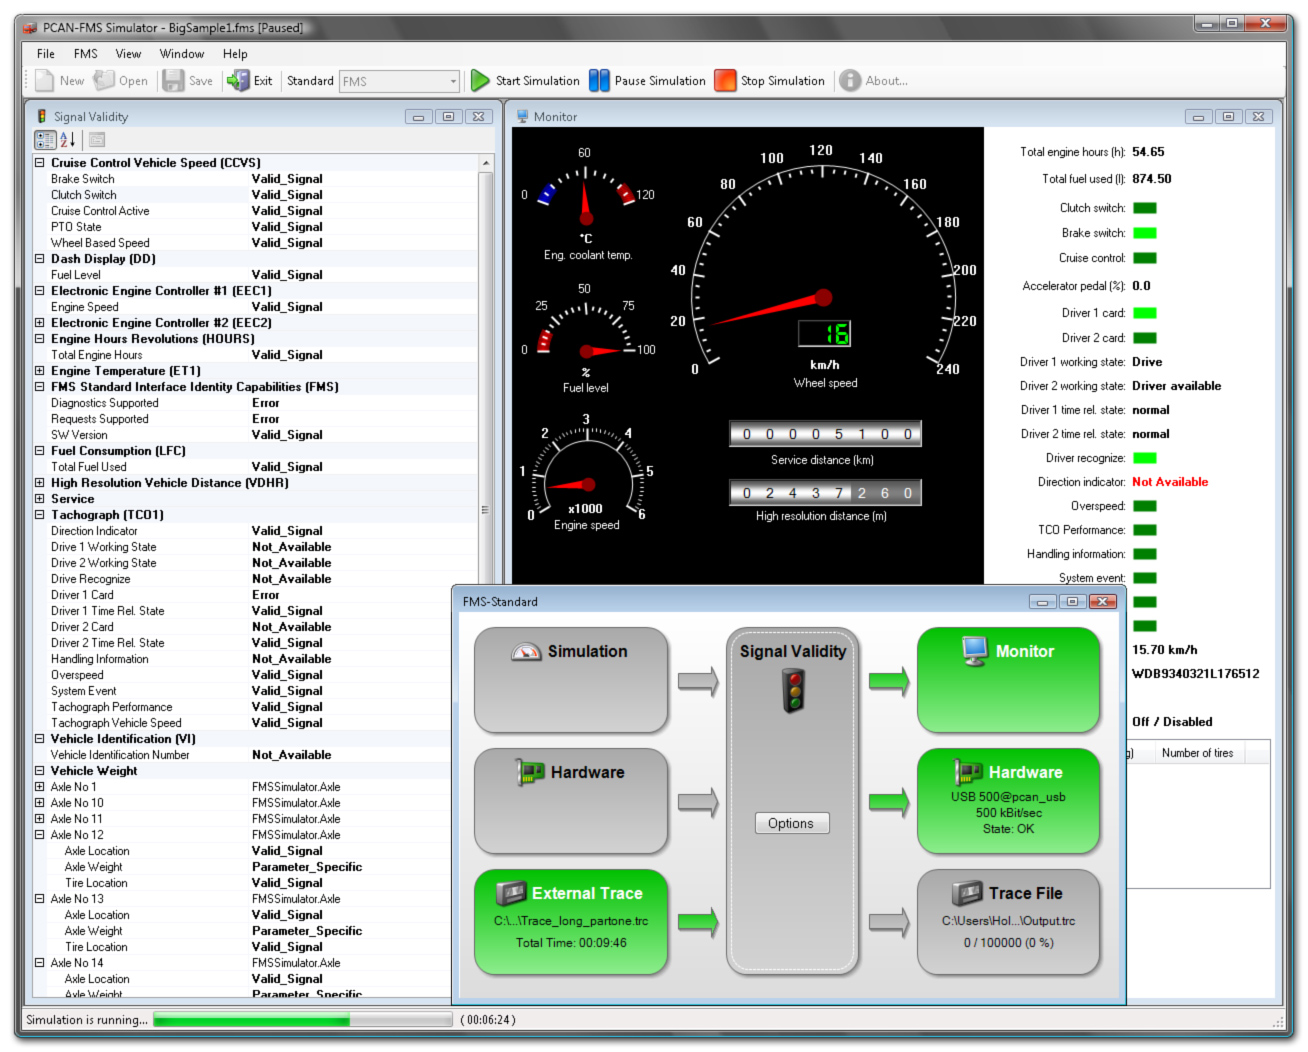The height and width of the screenshot is (1052, 1308).
Task: Click the traffic light Signal Validity icon
Action: [793, 691]
